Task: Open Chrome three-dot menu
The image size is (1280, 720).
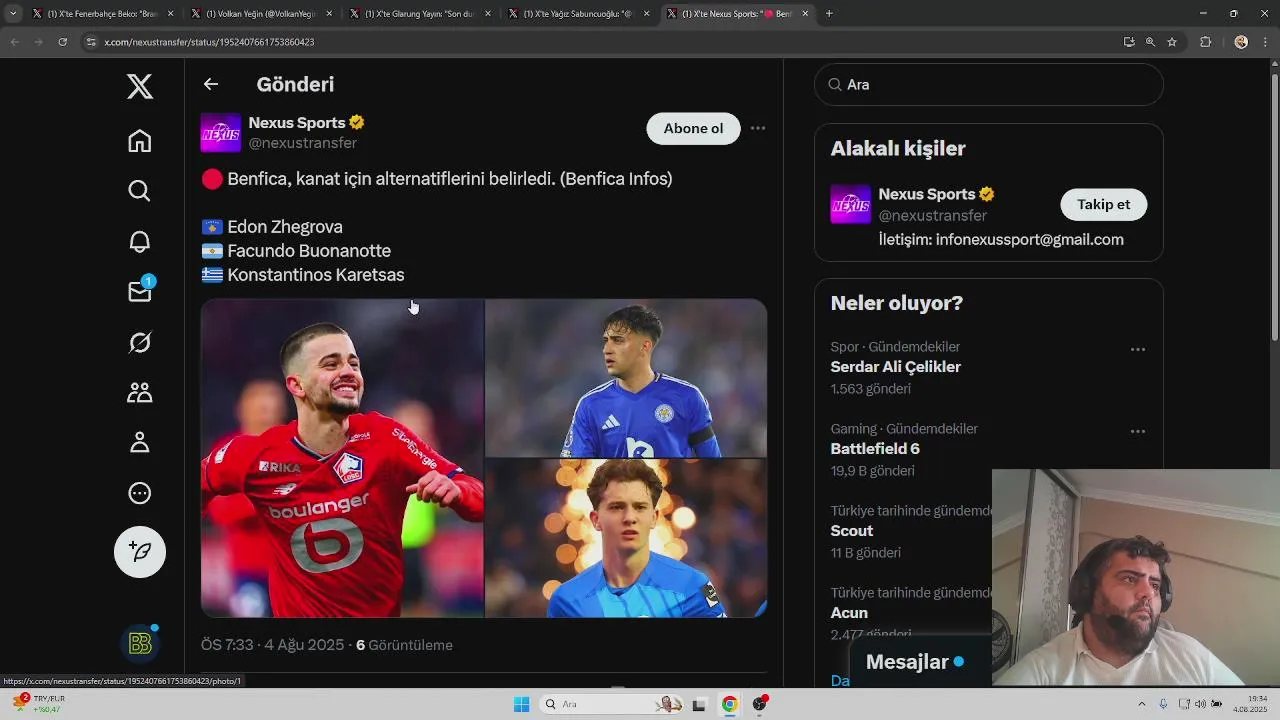Action: click(1265, 42)
